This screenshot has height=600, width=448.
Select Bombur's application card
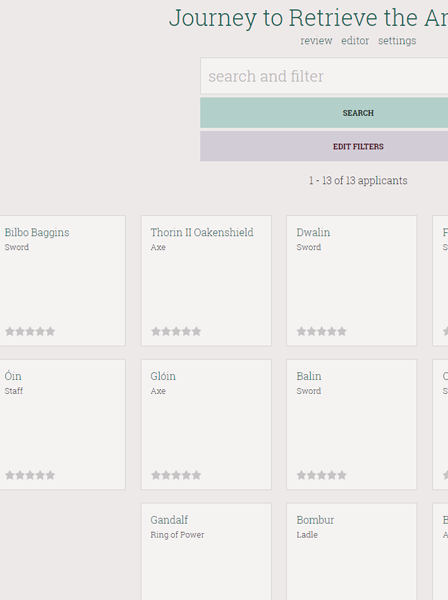352,551
